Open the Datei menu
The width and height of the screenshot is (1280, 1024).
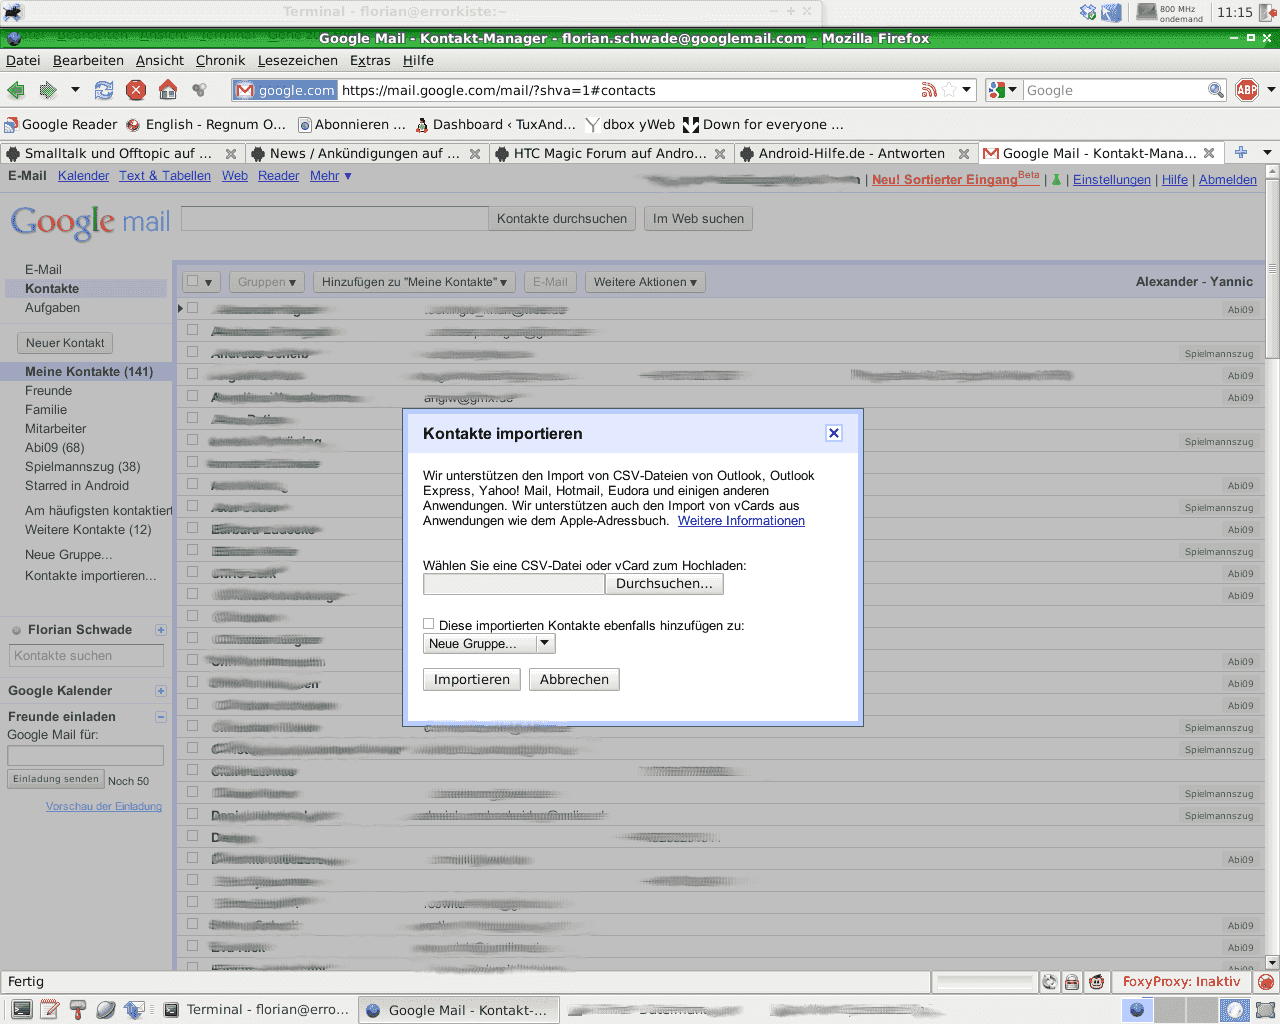click(23, 60)
